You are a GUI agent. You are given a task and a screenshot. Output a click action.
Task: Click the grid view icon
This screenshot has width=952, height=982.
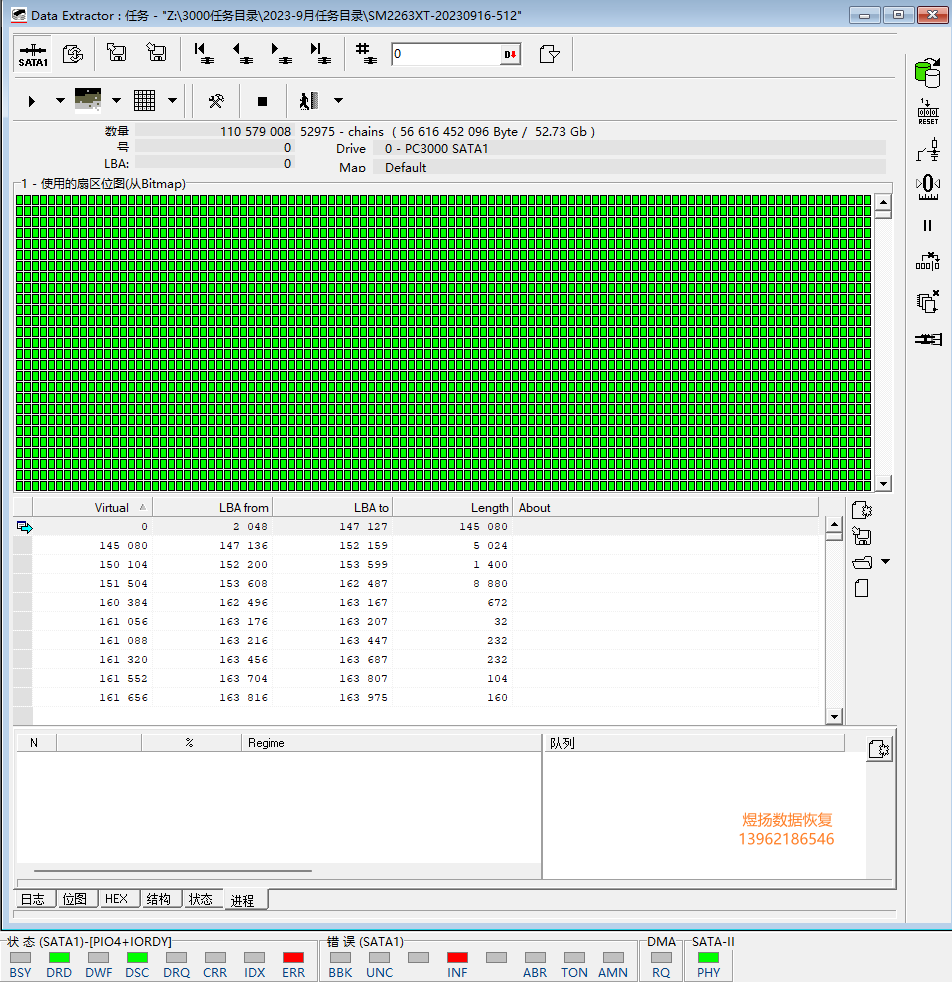coord(144,100)
